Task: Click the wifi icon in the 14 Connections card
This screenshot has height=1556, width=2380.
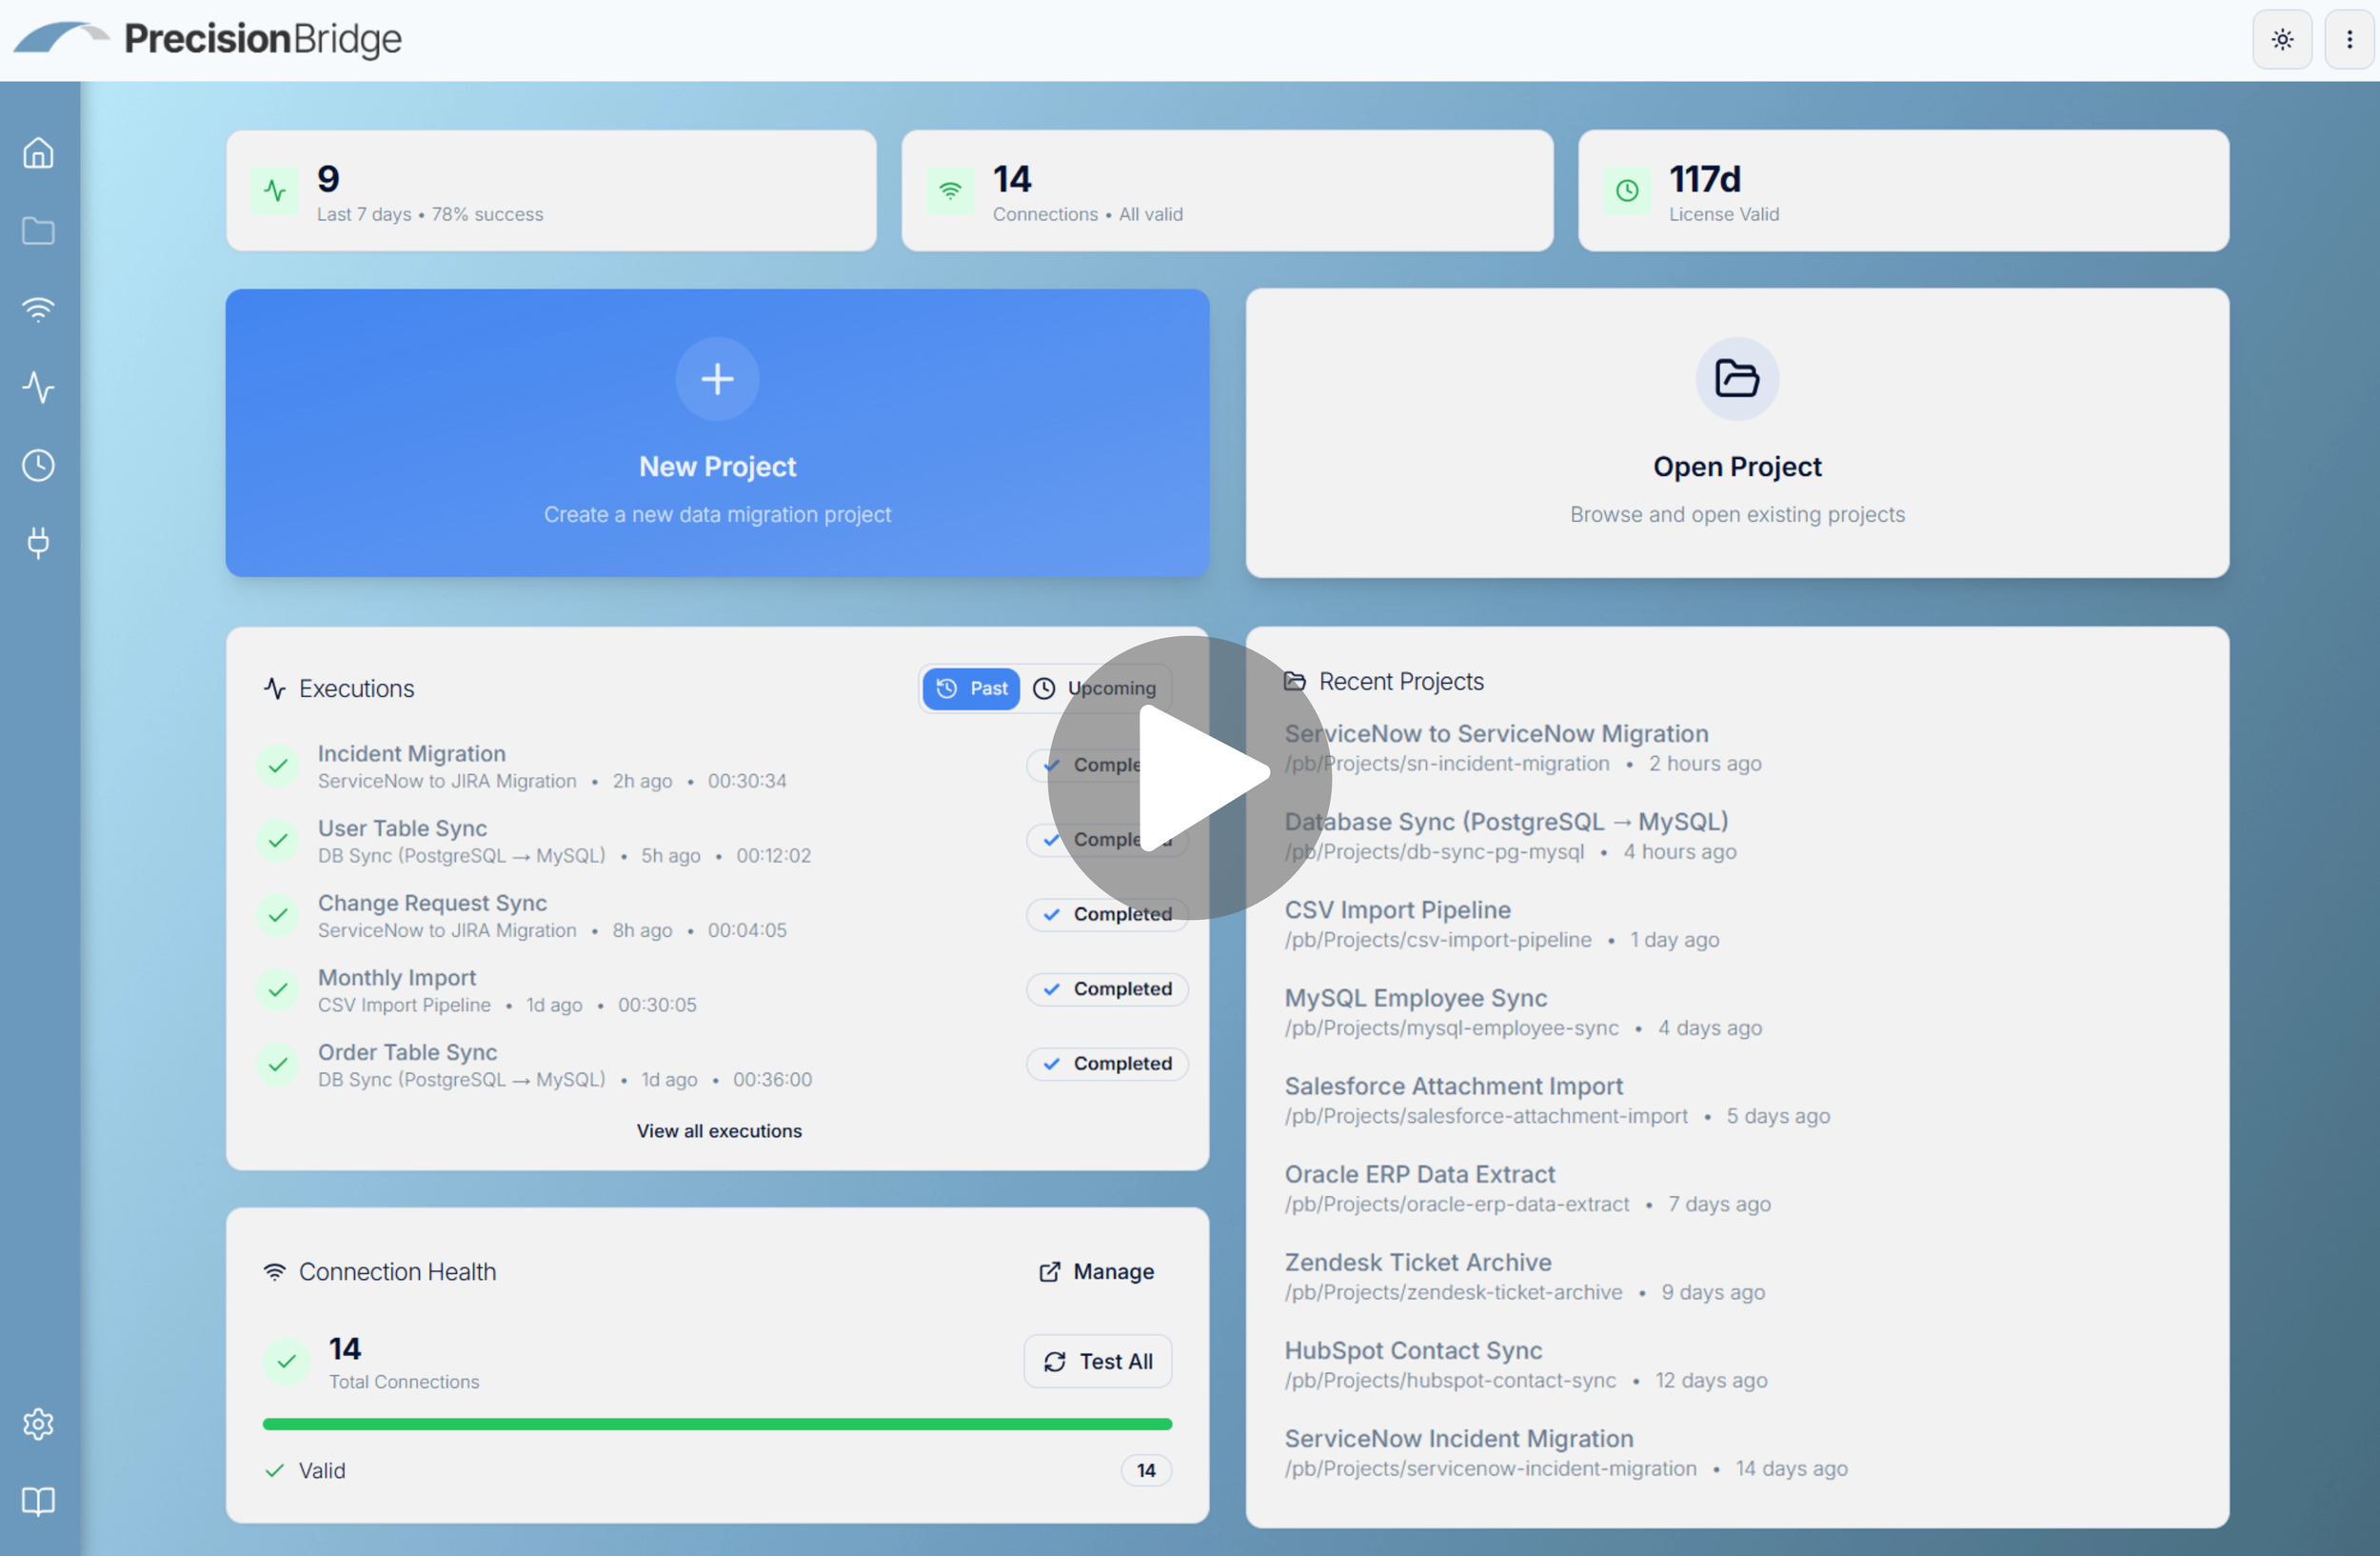Action: tap(950, 190)
